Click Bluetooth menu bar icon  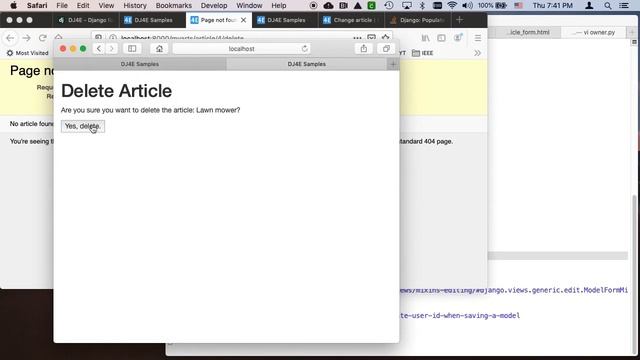(x=422, y=5)
